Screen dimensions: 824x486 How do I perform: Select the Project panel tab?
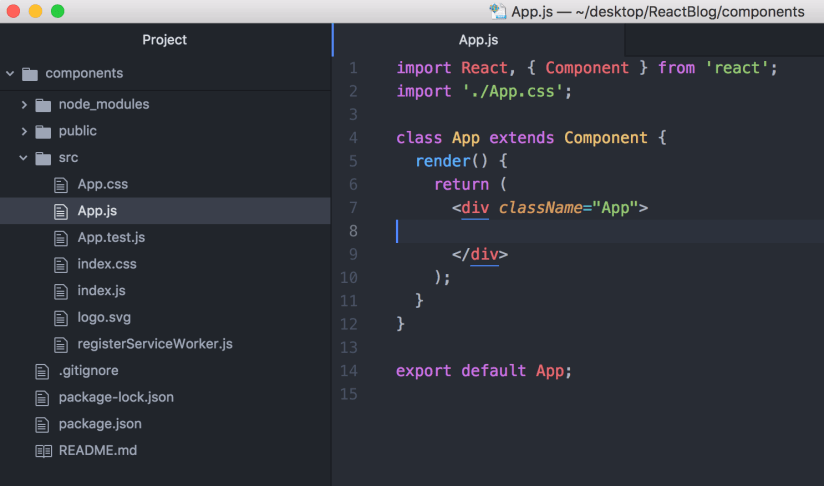tap(165, 40)
